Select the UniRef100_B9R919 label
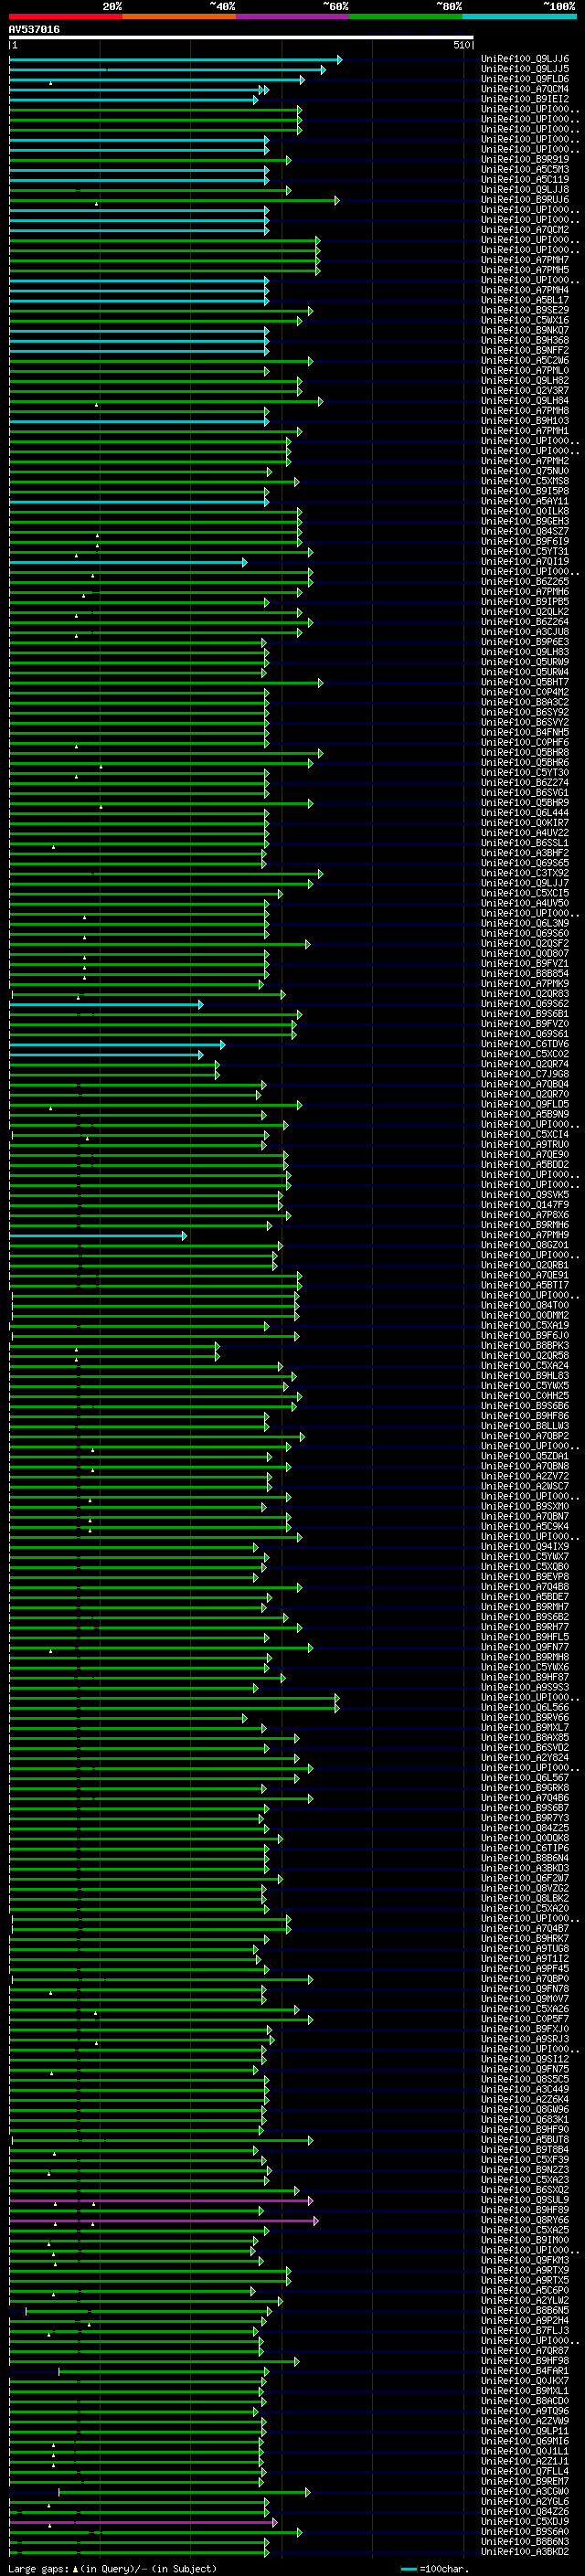Screen dimensions: 585x2576 pos(525,160)
